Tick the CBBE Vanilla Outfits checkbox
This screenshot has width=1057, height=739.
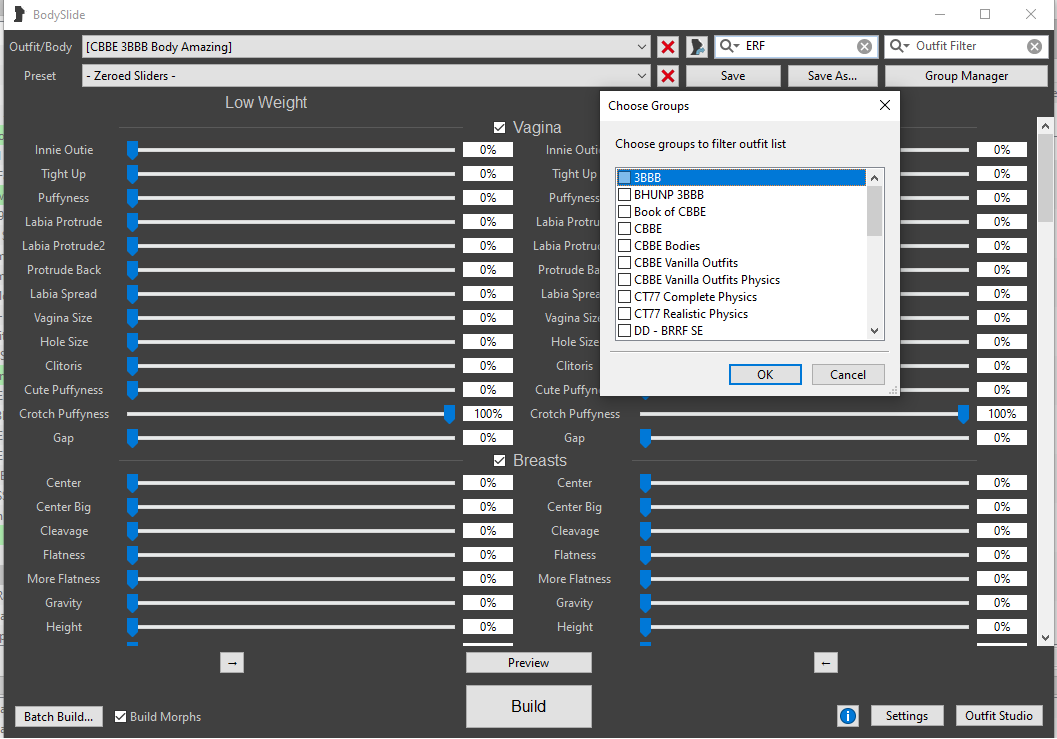[624, 262]
